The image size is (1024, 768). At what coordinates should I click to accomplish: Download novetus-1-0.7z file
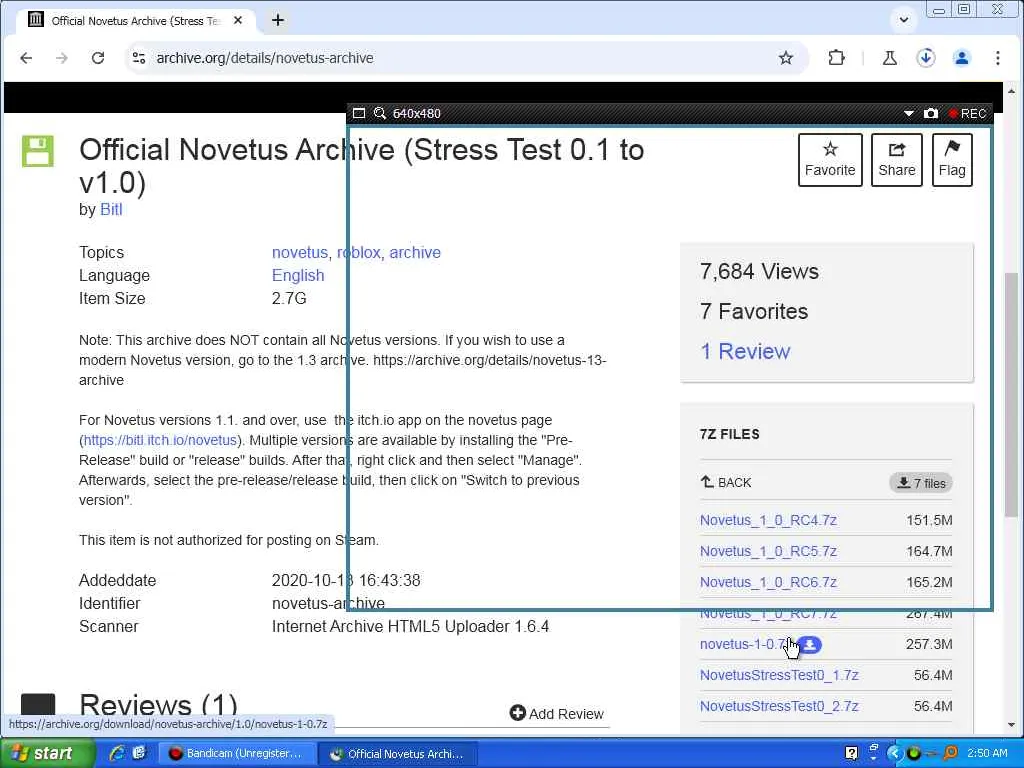(x=744, y=644)
